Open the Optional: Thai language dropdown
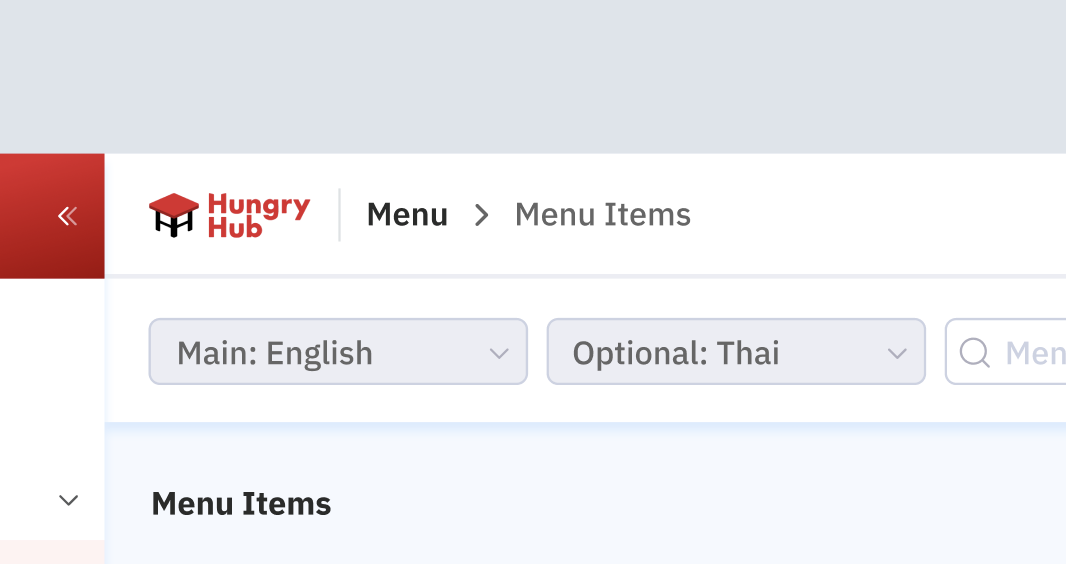1066x564 pixels. 735,352
